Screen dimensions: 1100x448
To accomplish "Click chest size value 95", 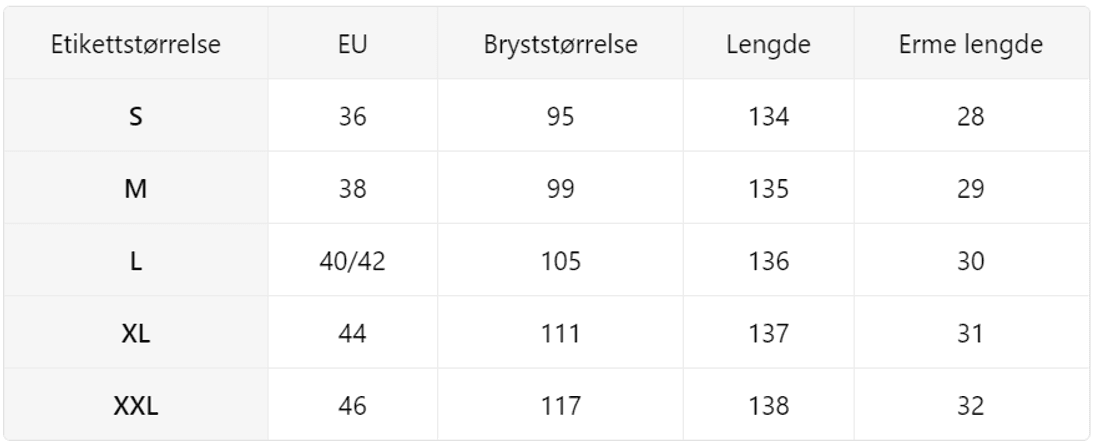I will click(560, 117).
